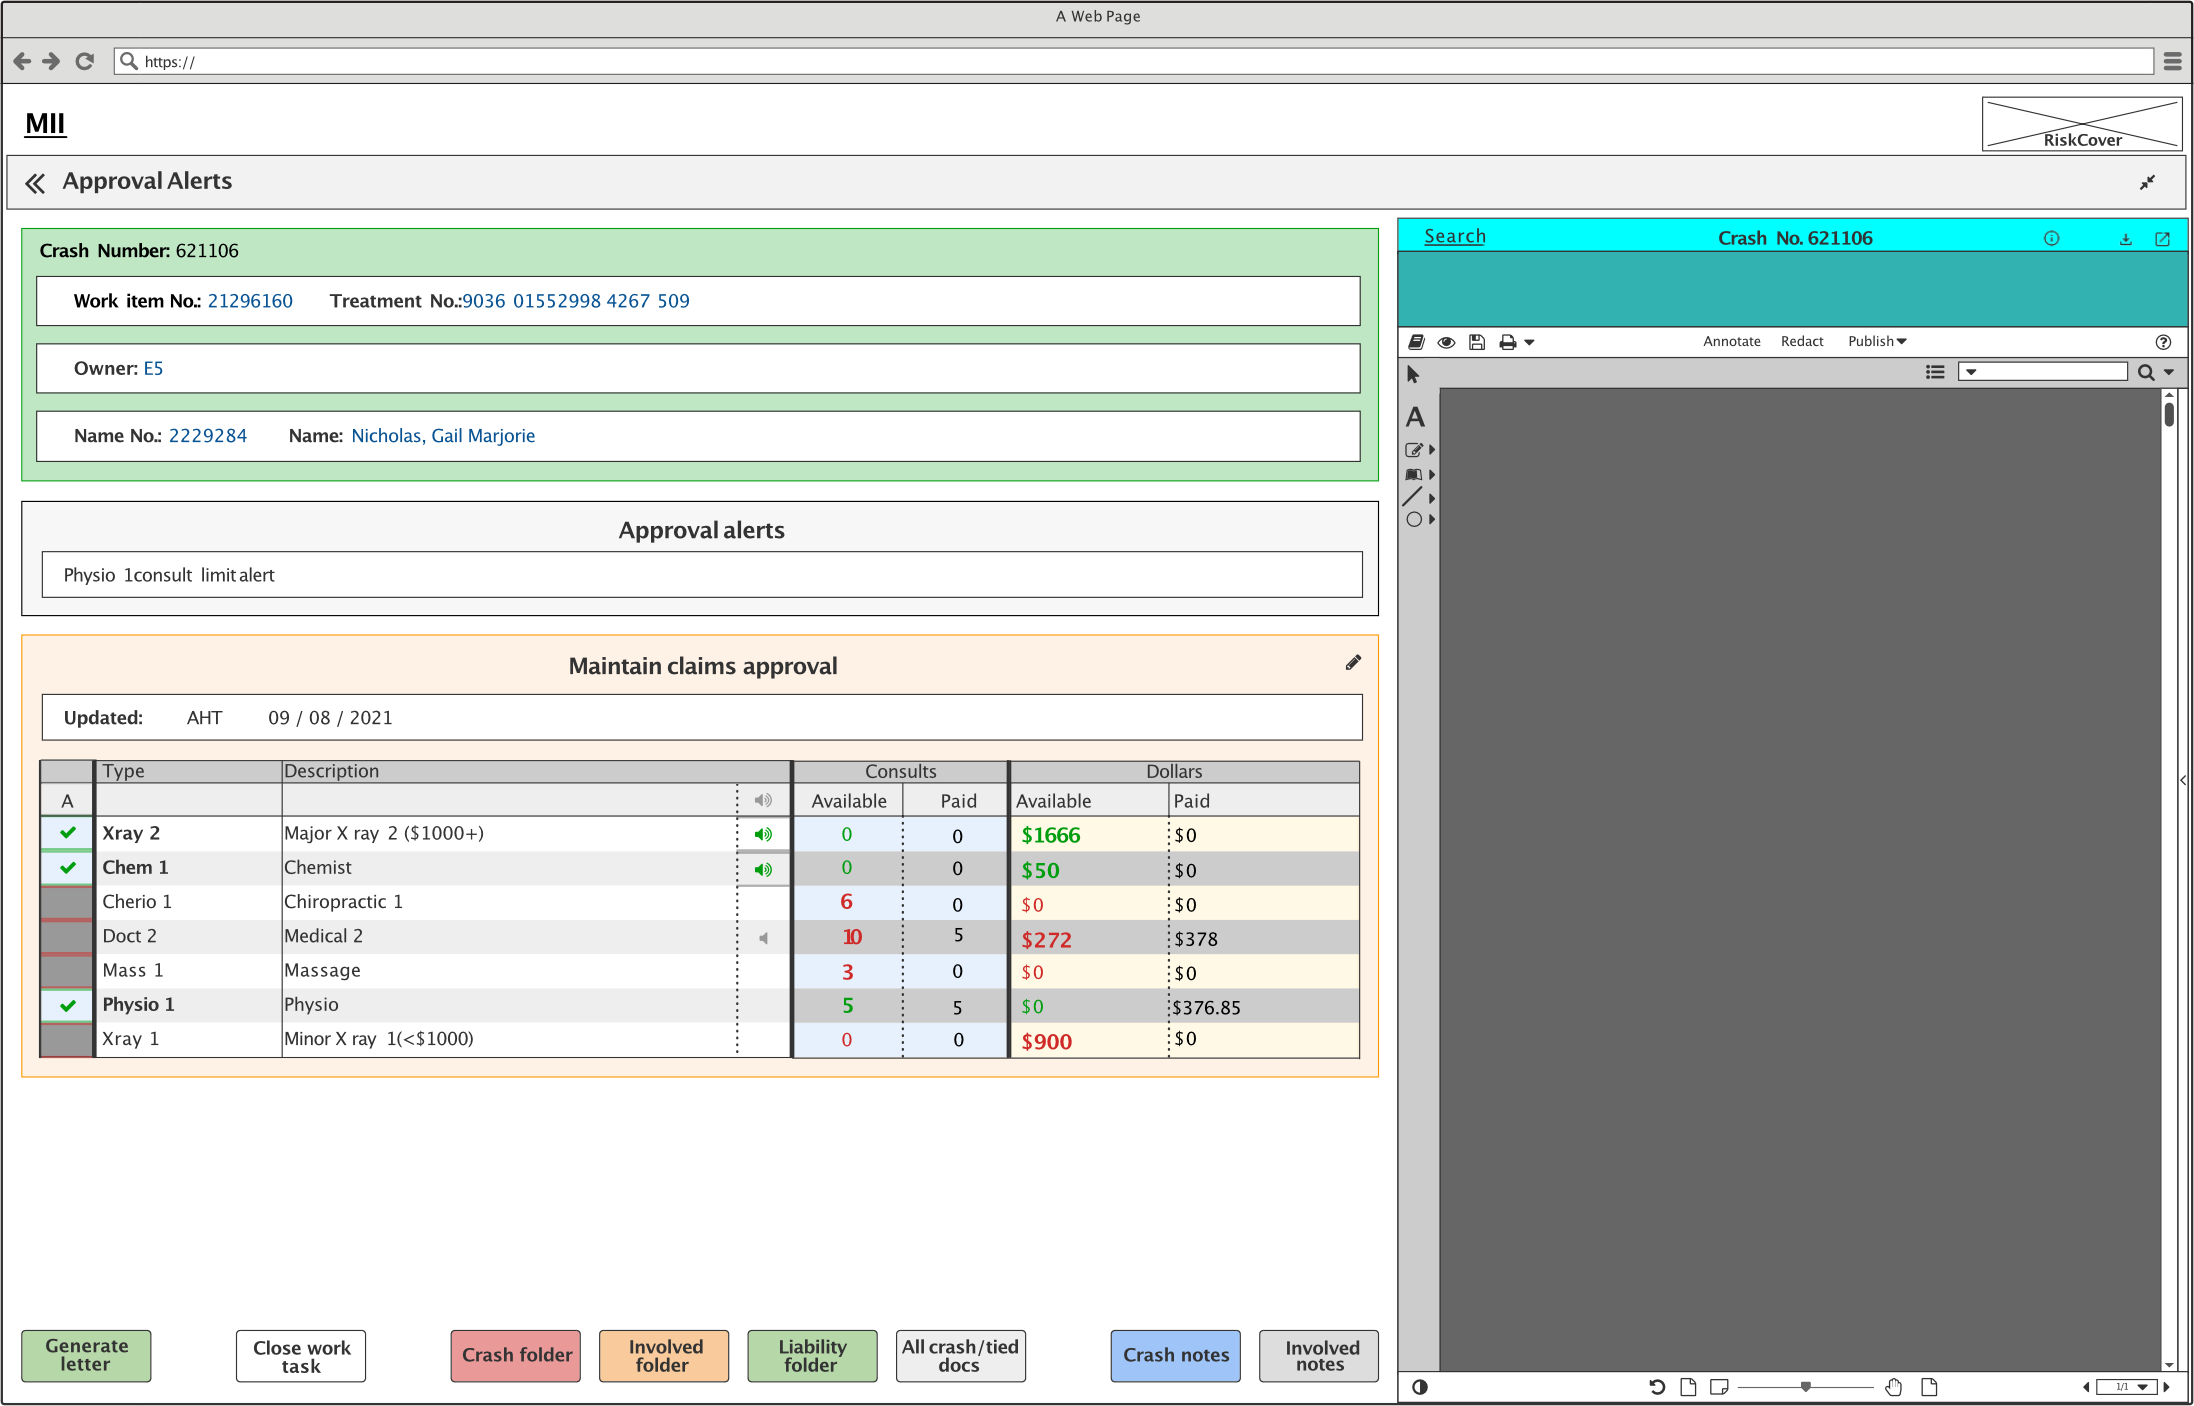Click the download icon in Crash No. header
The width and height of the screenshot is (2194, 1406).
coord(2126,239)
